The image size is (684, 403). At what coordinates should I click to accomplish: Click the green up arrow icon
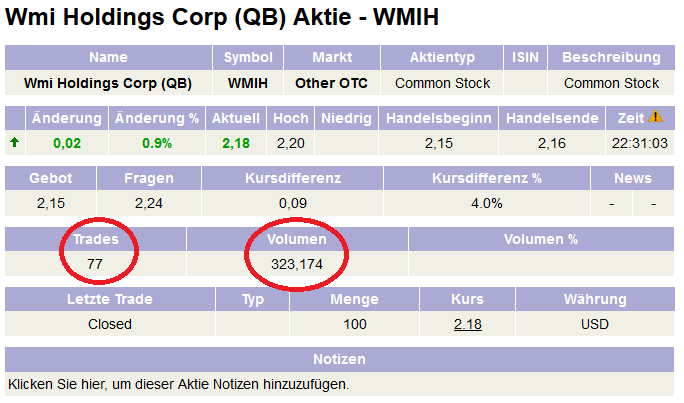click(x=14, y=143)
